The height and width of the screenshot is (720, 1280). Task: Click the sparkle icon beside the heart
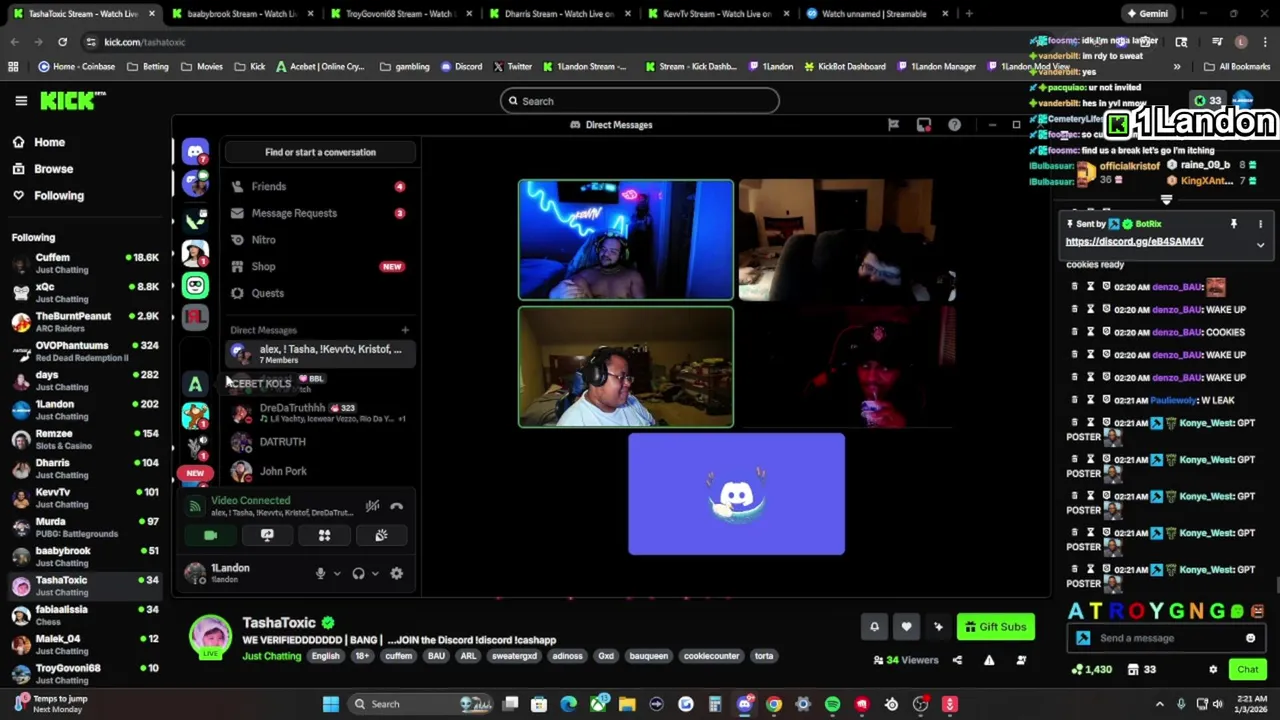tap(938, 627)
